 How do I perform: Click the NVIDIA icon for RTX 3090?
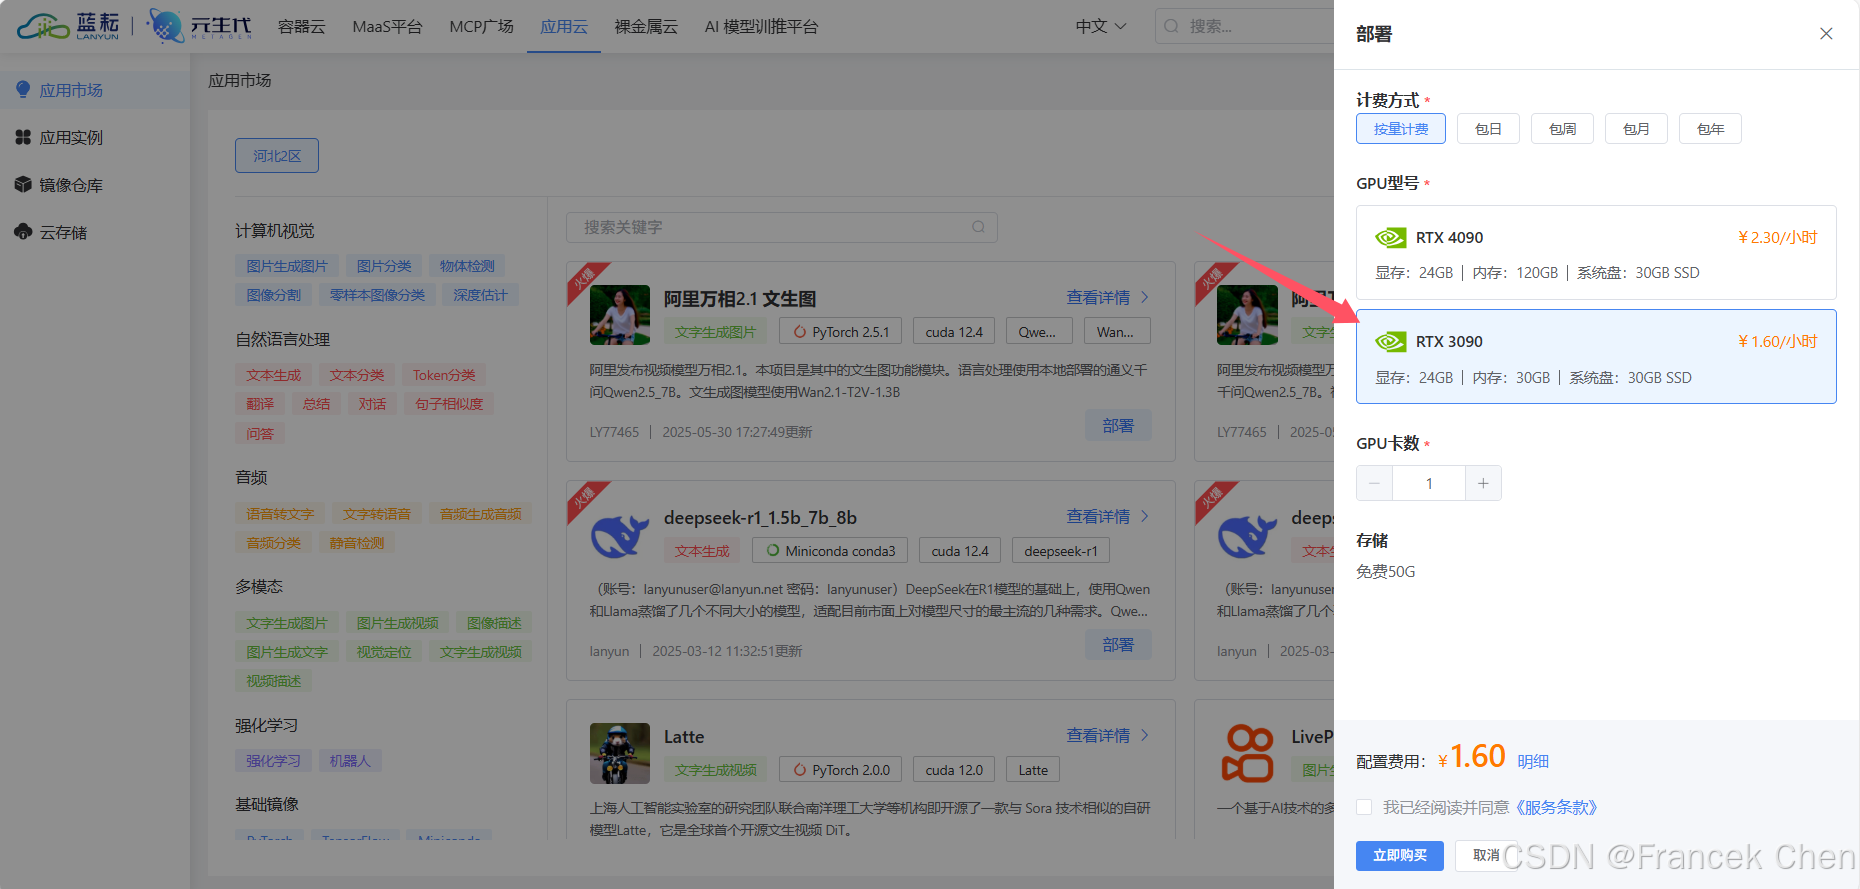tap(1390, 342)
